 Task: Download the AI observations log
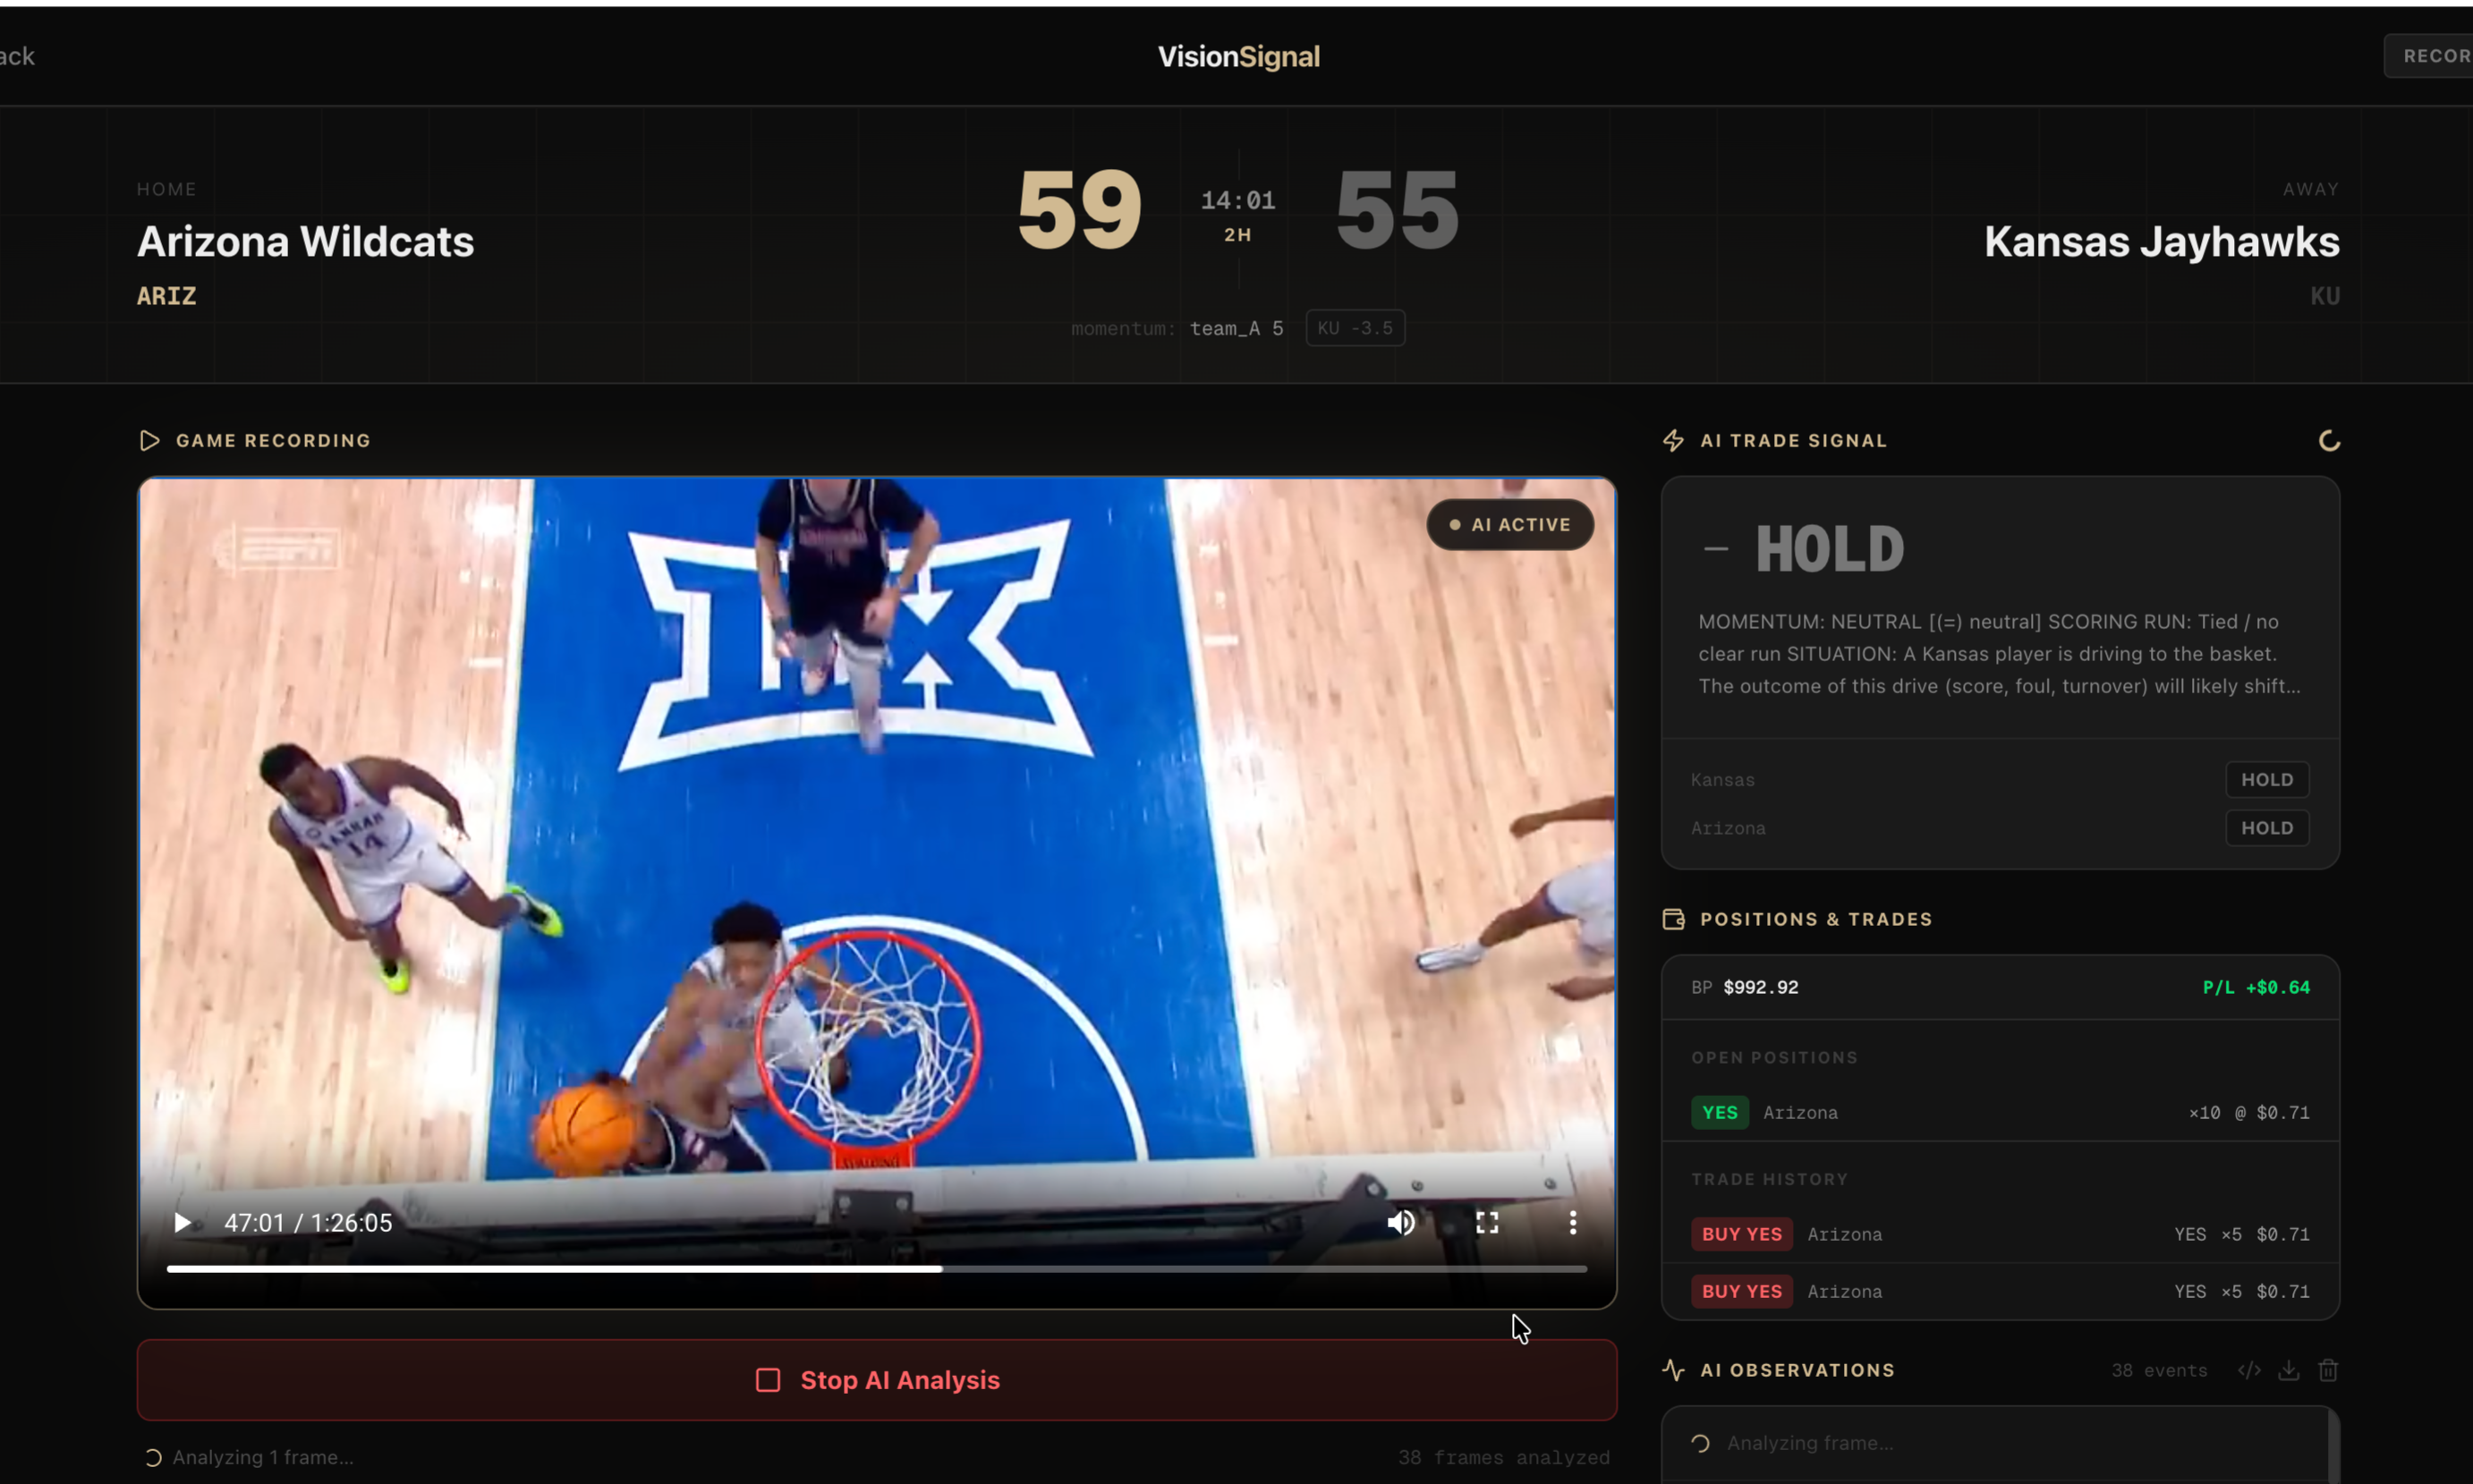point(2288,1370)
